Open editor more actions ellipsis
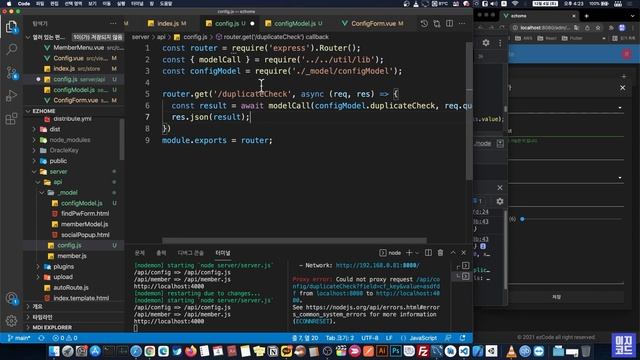Image resolution: width=640 pixels, height=360 pixels. coord(462,24)
